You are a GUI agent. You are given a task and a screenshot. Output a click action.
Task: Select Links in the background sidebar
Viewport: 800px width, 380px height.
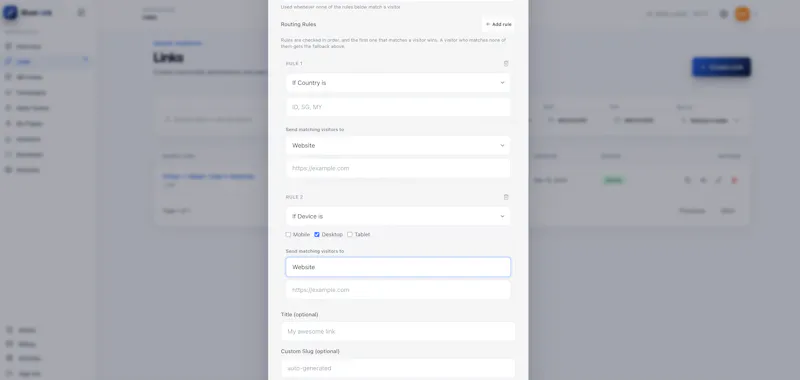[46, 61]
